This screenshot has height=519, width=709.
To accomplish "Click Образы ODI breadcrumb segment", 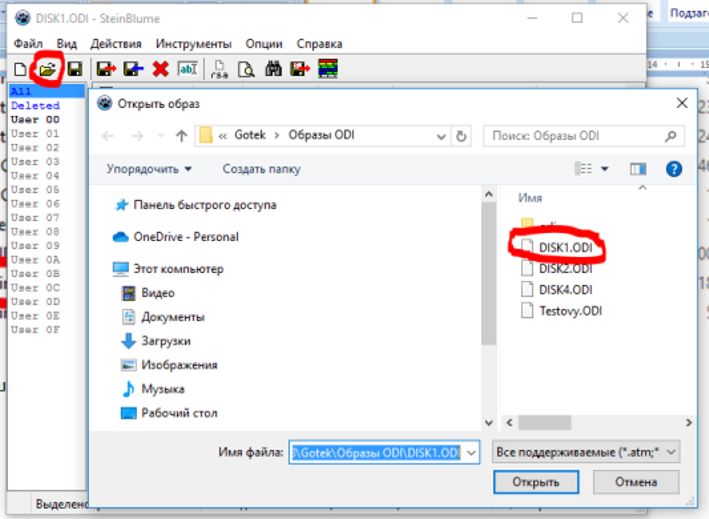I will pos(321,135).
